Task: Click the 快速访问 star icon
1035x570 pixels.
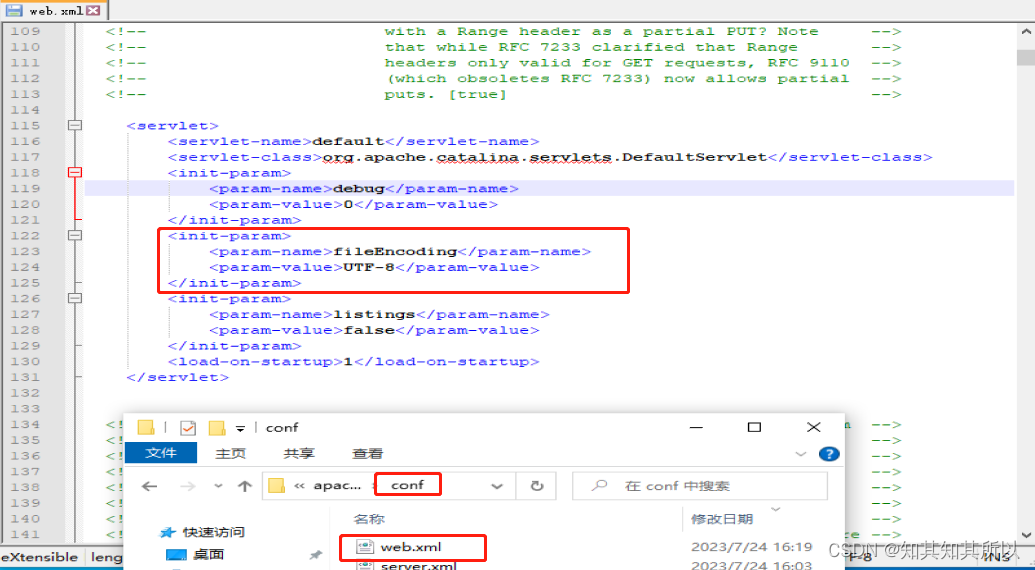Action: point(170,532)
